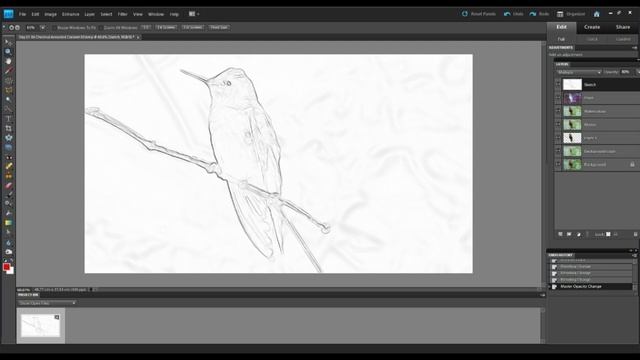
Task: Switch to the Create tab
Action: click(592, 27)
